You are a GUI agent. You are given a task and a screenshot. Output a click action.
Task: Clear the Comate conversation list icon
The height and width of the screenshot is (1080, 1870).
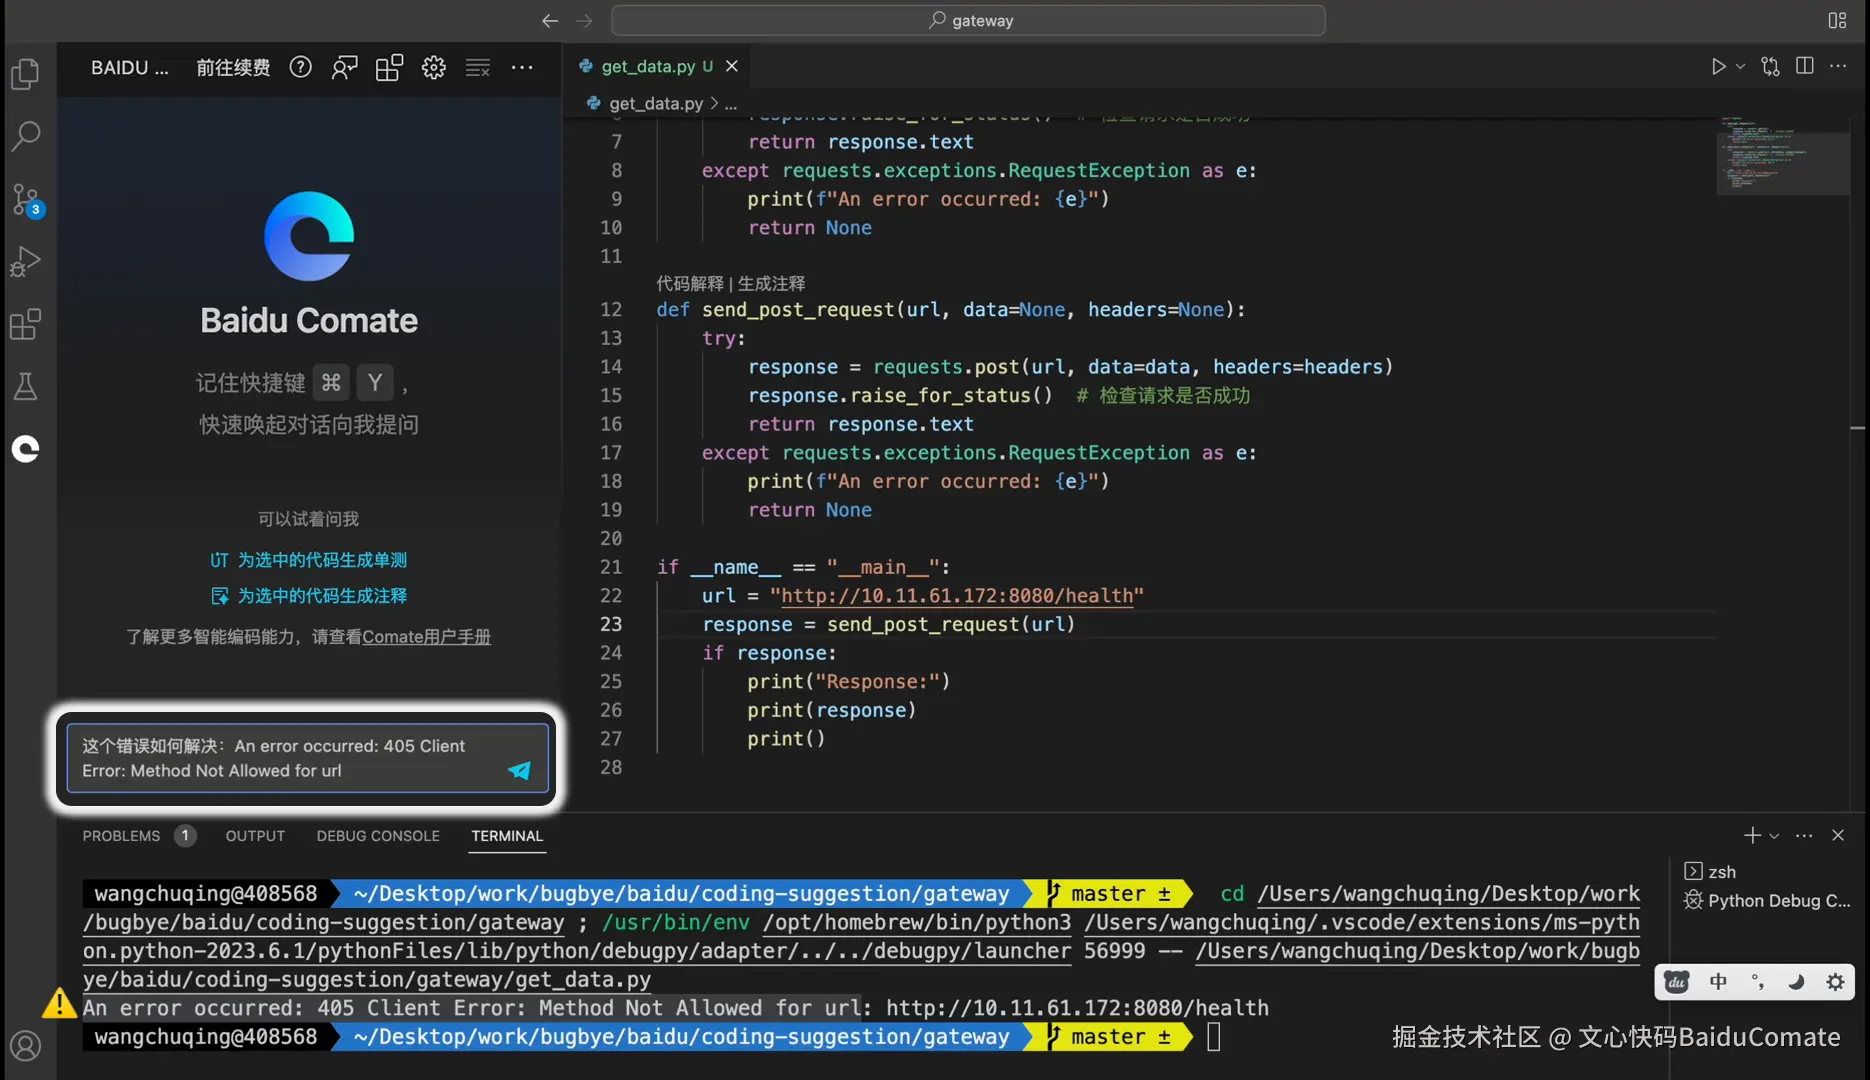[478, 67]
